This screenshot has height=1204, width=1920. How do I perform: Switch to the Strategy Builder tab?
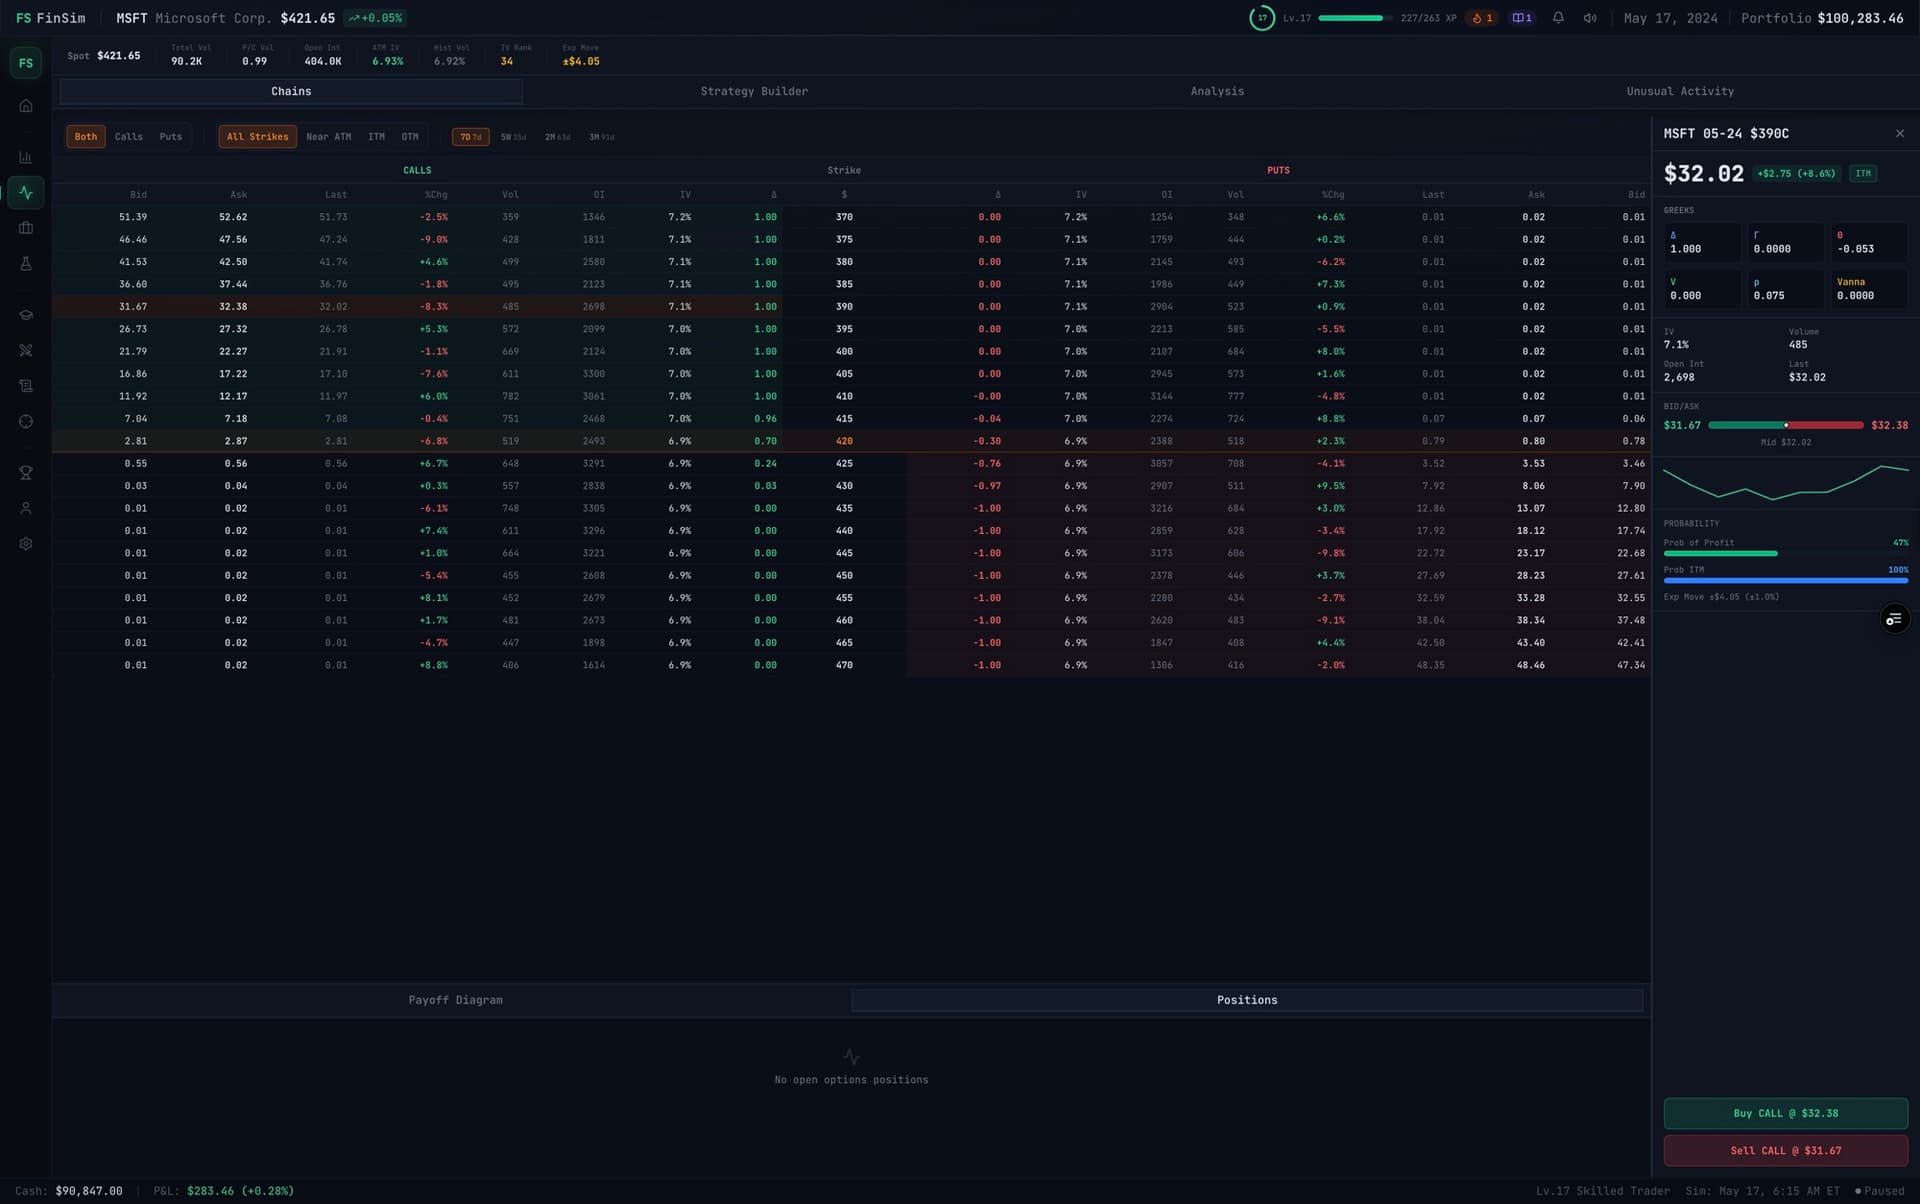click(x=754, y=91)
